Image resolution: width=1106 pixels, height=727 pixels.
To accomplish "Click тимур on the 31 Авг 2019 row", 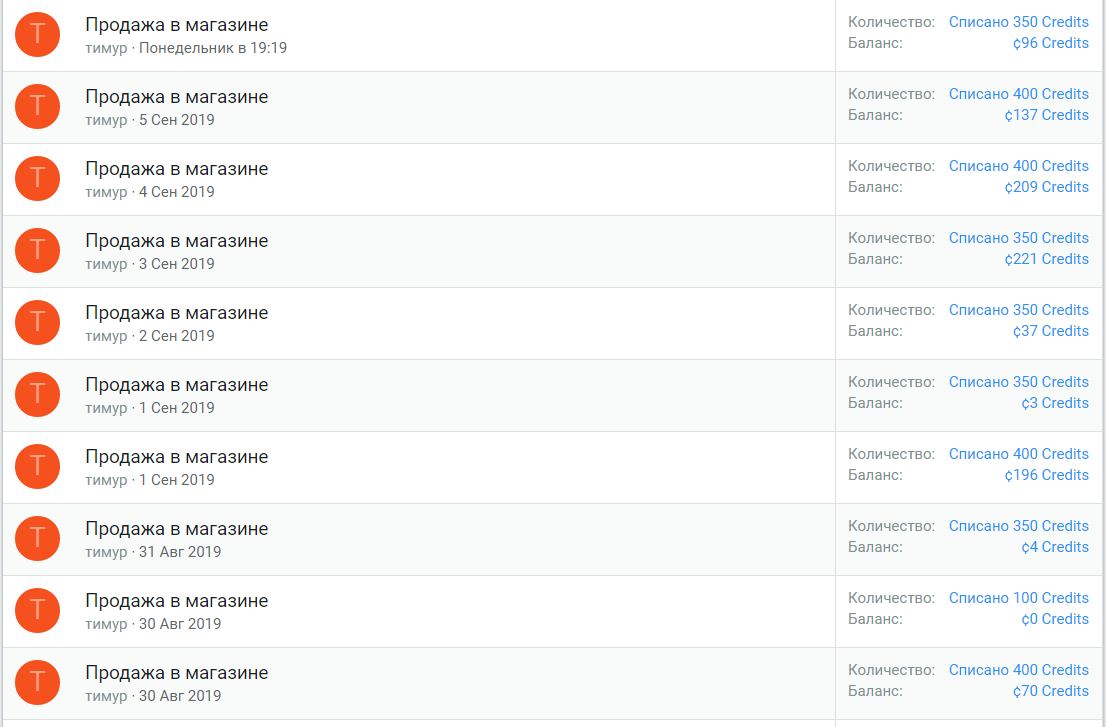I will pyautogui.click(x=106, y=552).
